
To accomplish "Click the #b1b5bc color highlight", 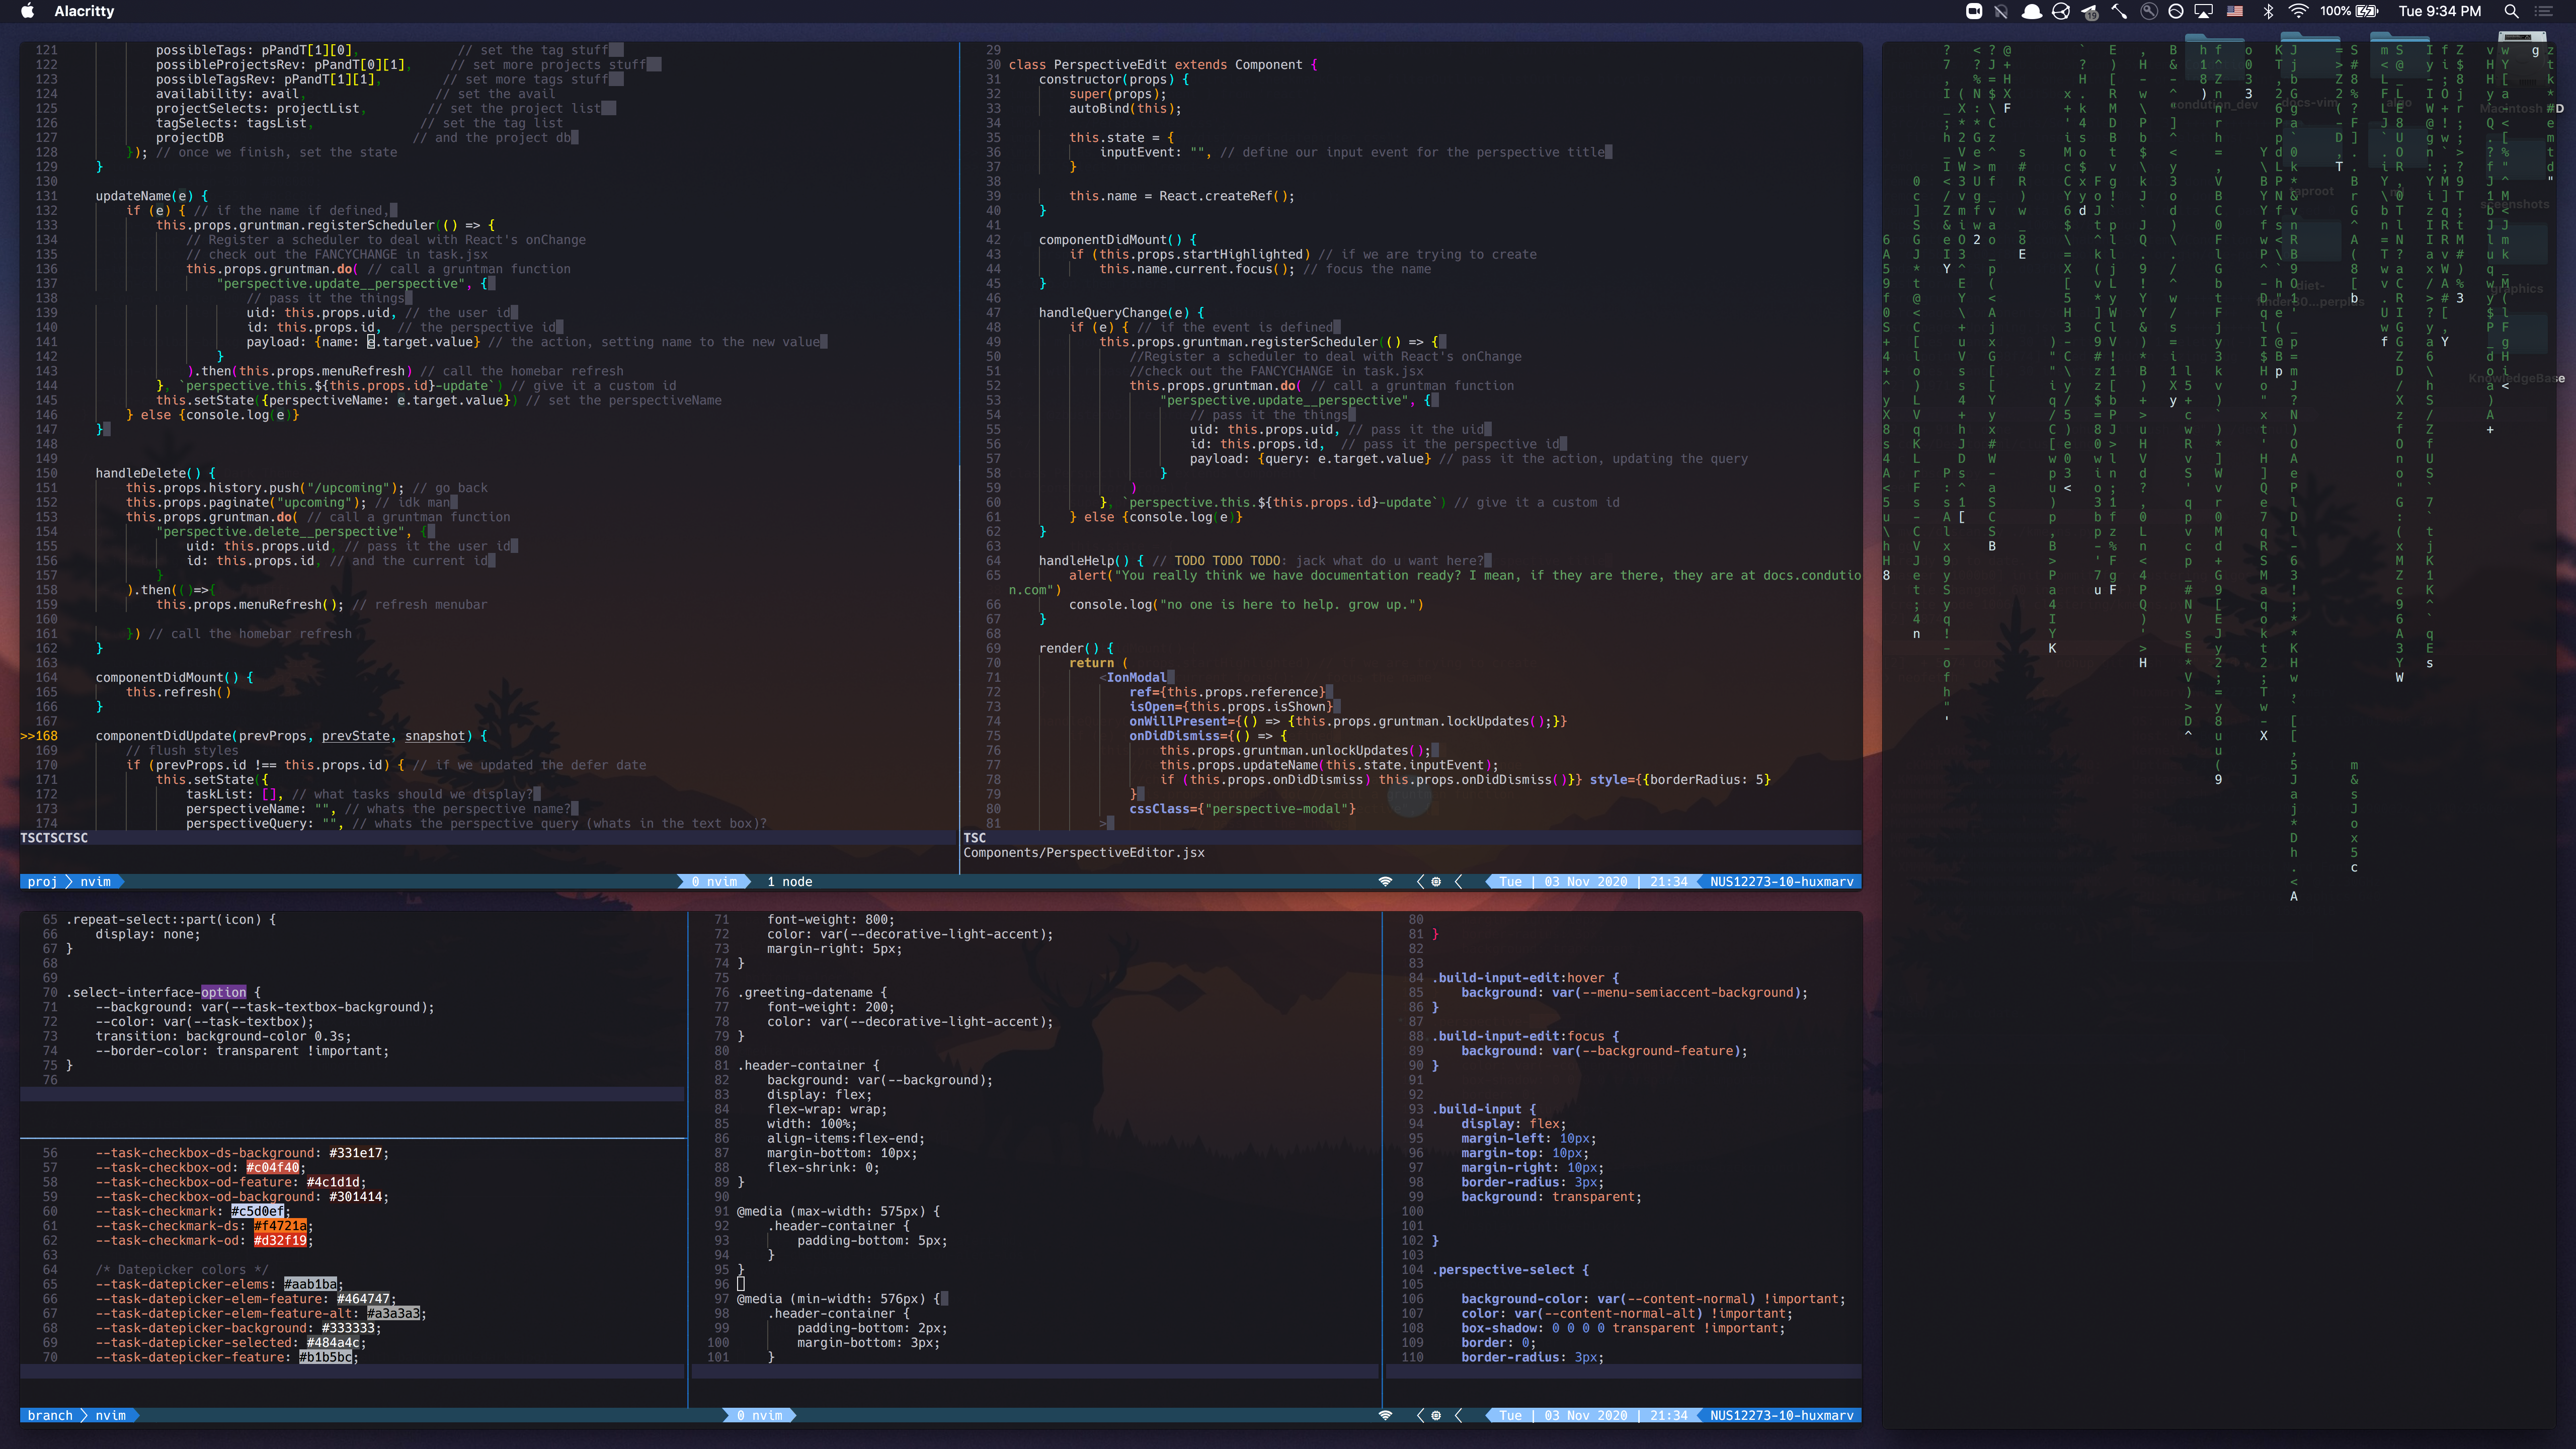I will coord(325,1357).
